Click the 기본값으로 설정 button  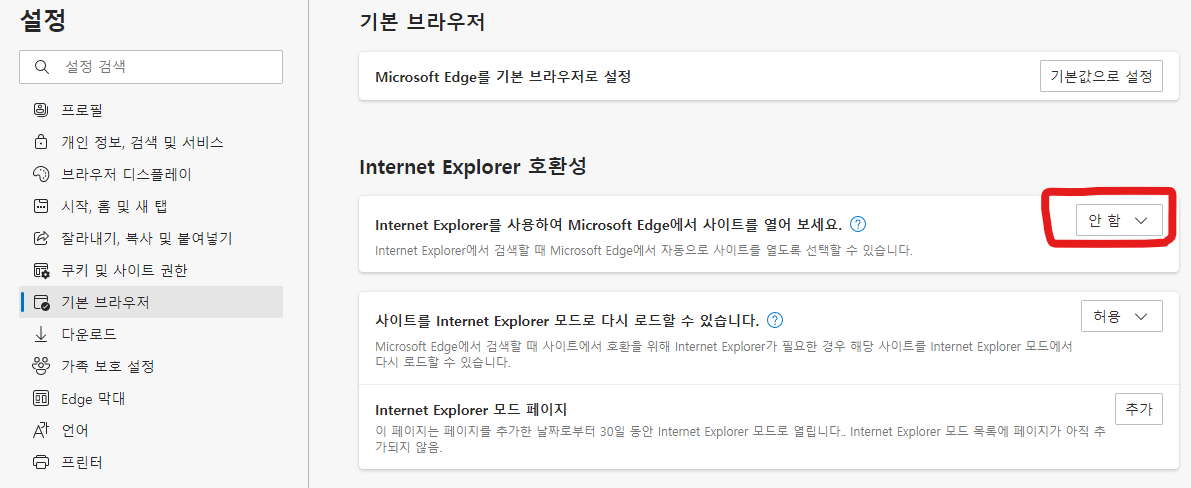[1101, 76]
